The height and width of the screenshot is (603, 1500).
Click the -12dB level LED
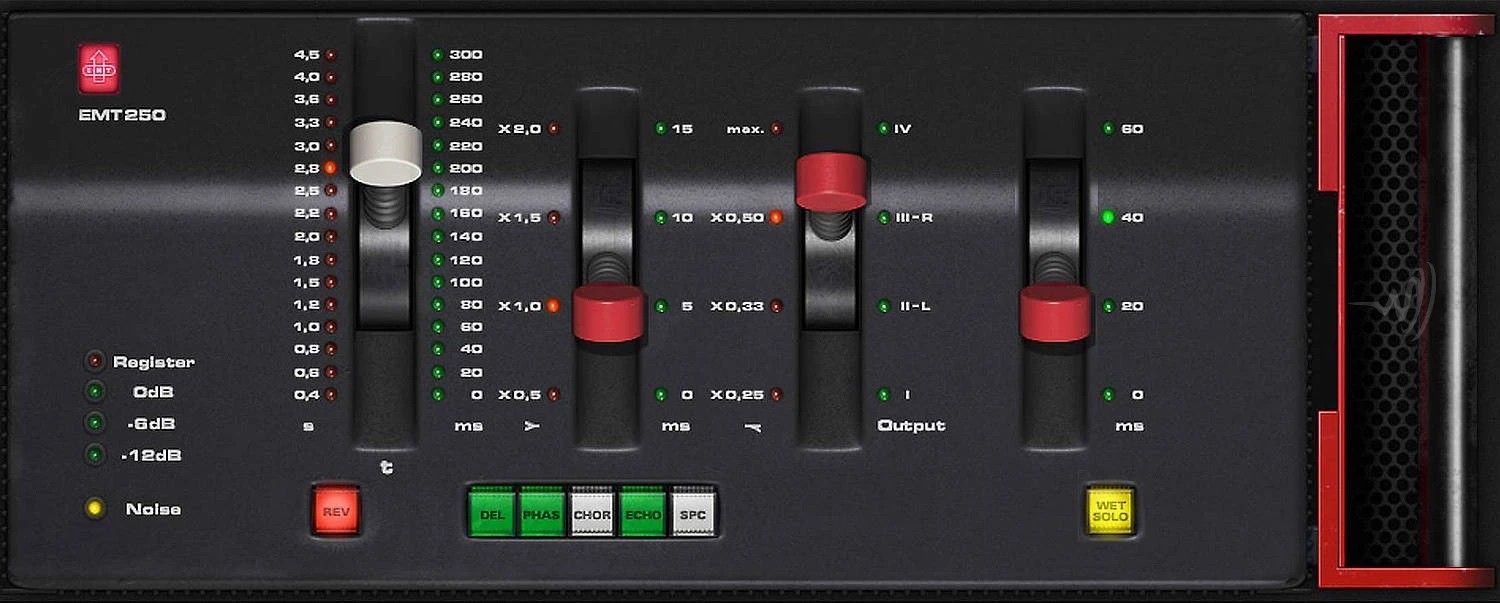[x=95, y=455]
